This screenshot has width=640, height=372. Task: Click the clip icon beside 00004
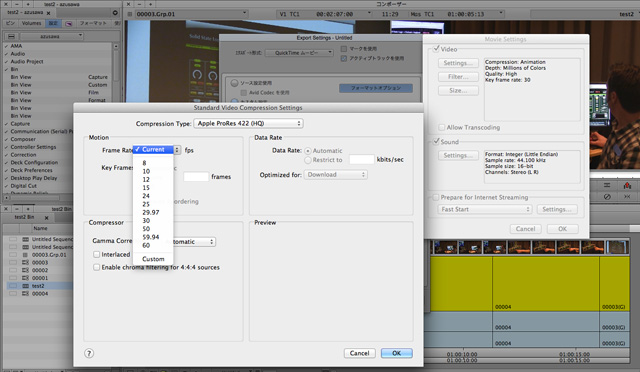(x=25, y=294)
